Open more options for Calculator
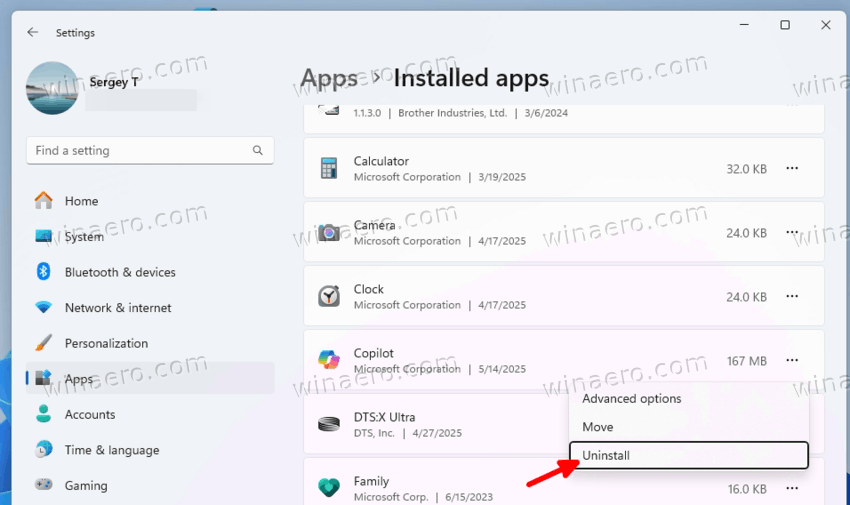This screenshot has height=505, width=850. click(x=792, y=168)
